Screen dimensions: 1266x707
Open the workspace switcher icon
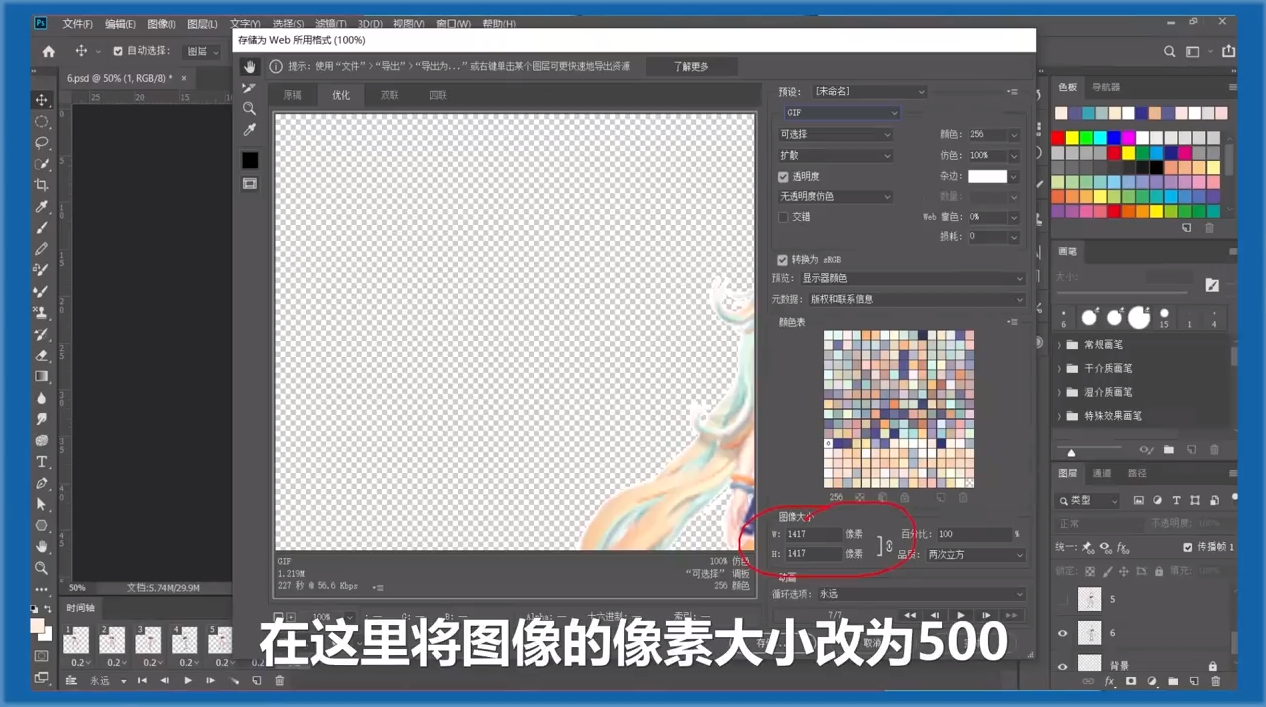pyautogui.click(x=1193, y=51)
